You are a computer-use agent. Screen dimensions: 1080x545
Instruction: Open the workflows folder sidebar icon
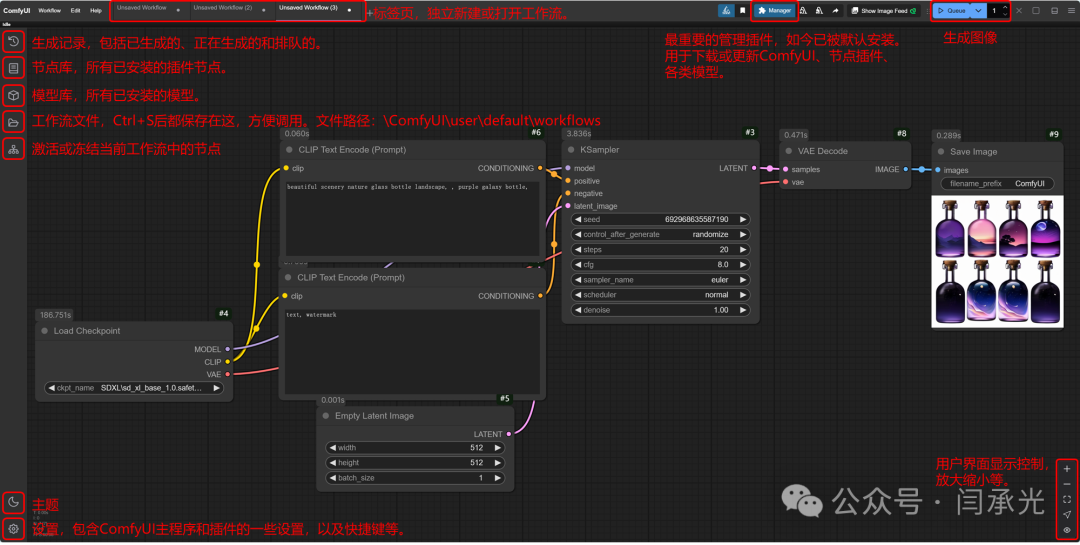13,122
